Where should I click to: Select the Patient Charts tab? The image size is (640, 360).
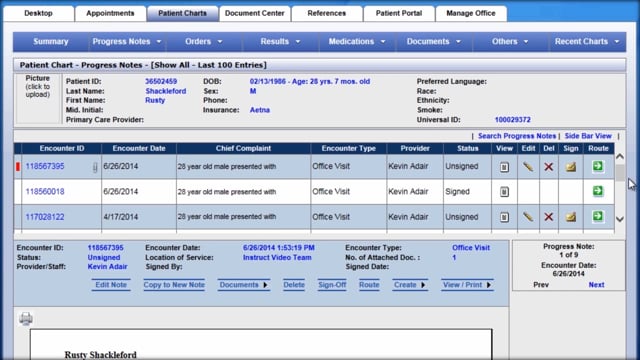pos(182,13)
